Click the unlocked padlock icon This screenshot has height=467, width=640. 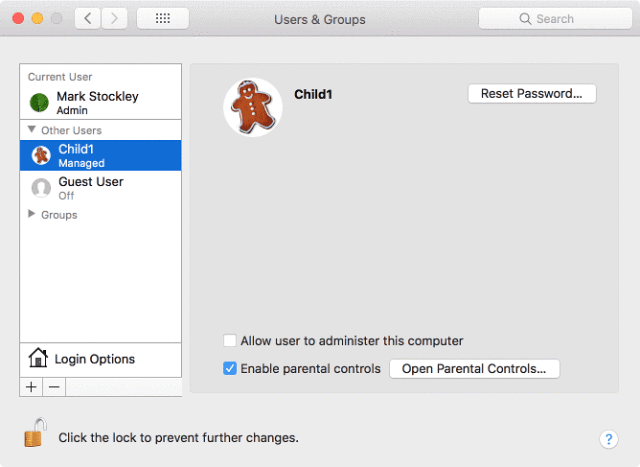coord(35,433)
